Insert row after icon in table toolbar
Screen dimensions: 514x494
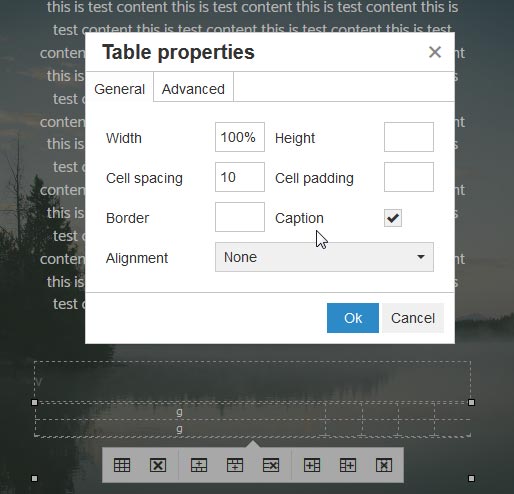235,465
